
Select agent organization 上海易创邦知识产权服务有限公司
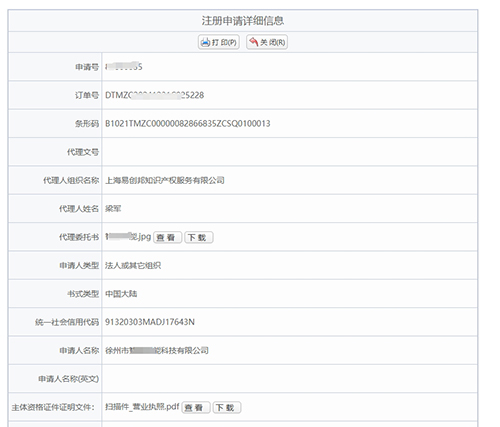point(165,180)
